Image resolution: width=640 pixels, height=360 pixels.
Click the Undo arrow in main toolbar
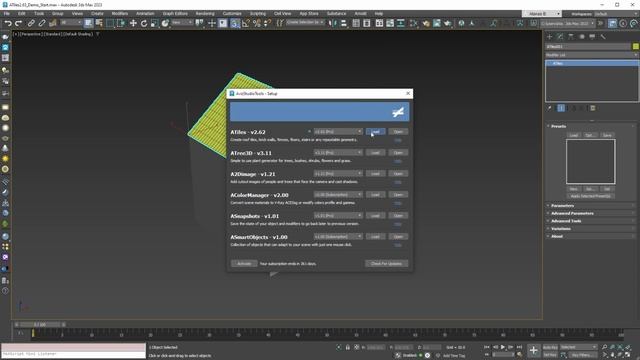click(8, 24)
